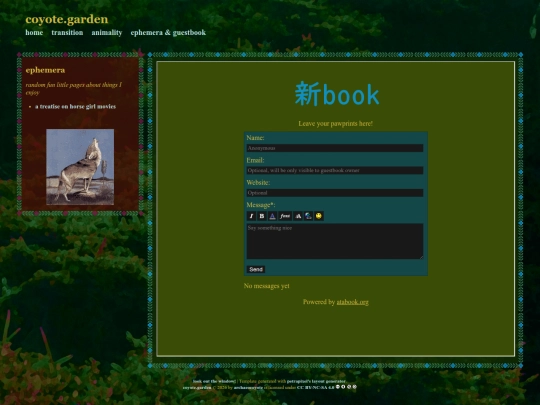This screenshot has width=540, height=405.
Task: Focus the Name input field
Action: click(x=335, y=148)
